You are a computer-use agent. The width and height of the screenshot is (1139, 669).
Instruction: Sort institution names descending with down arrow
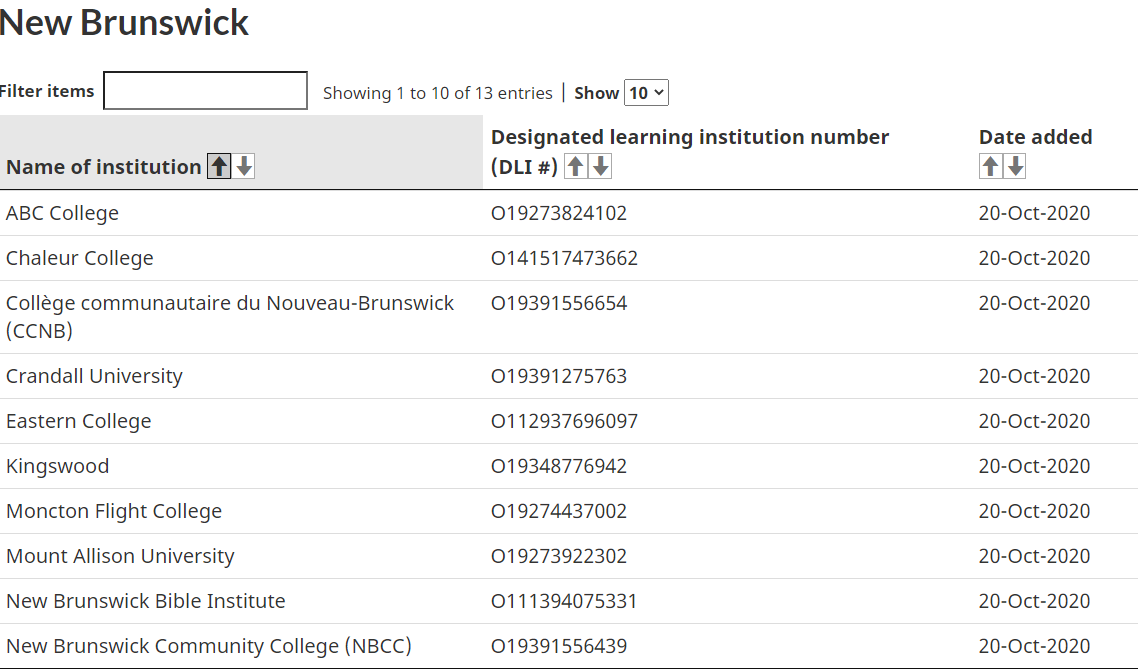tap(244, 166)
